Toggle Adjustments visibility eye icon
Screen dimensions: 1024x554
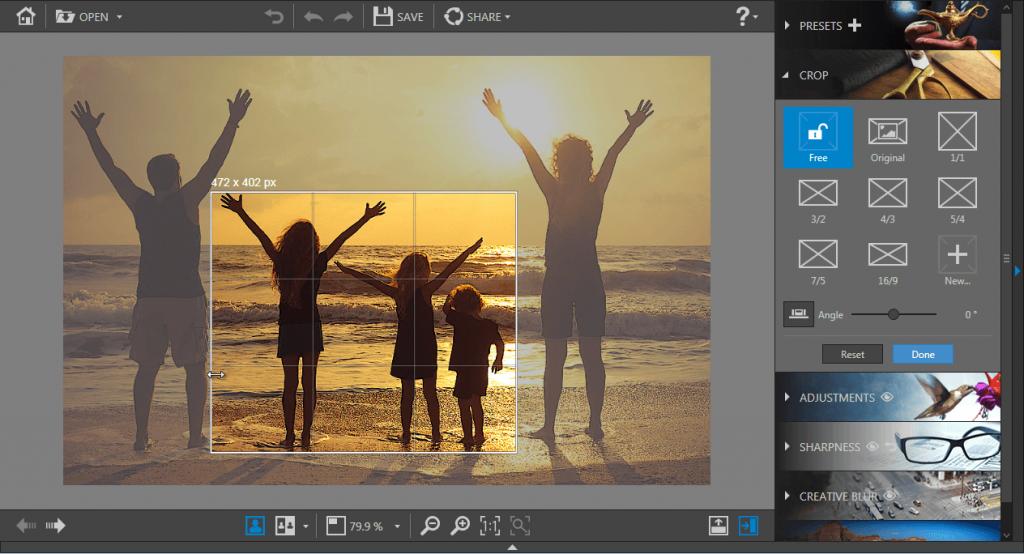point(887,398)
